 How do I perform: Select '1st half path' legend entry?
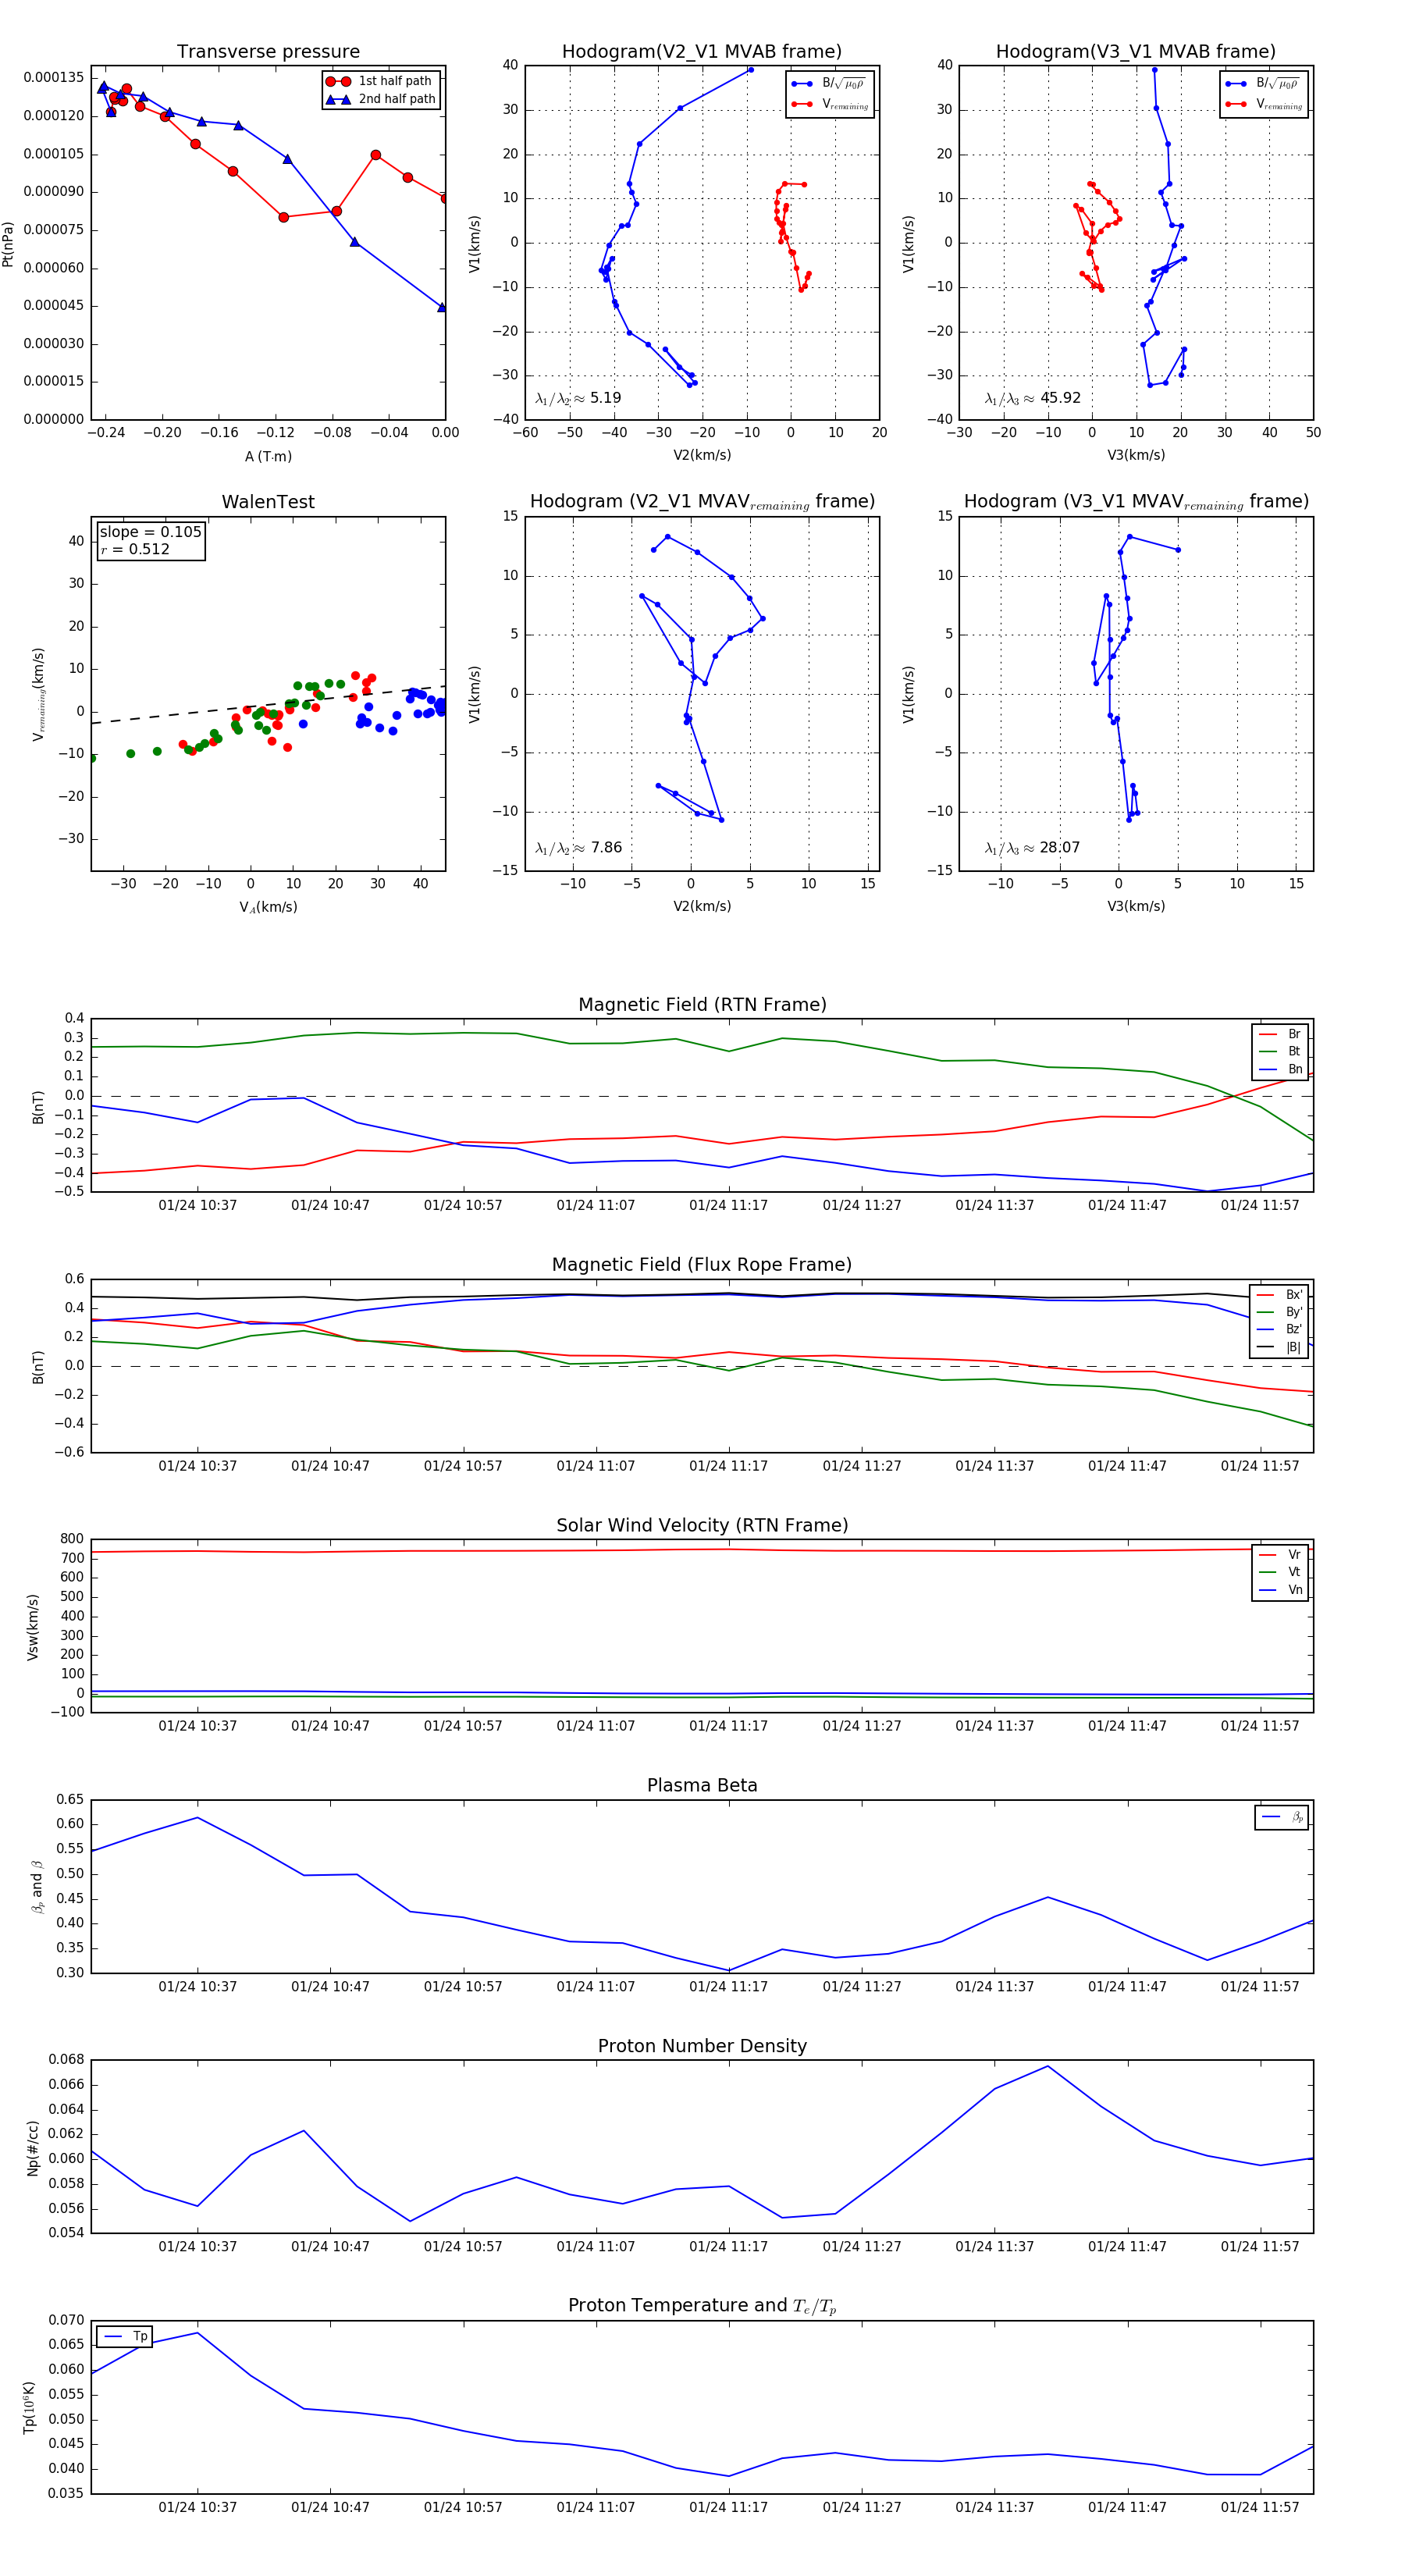381,81
